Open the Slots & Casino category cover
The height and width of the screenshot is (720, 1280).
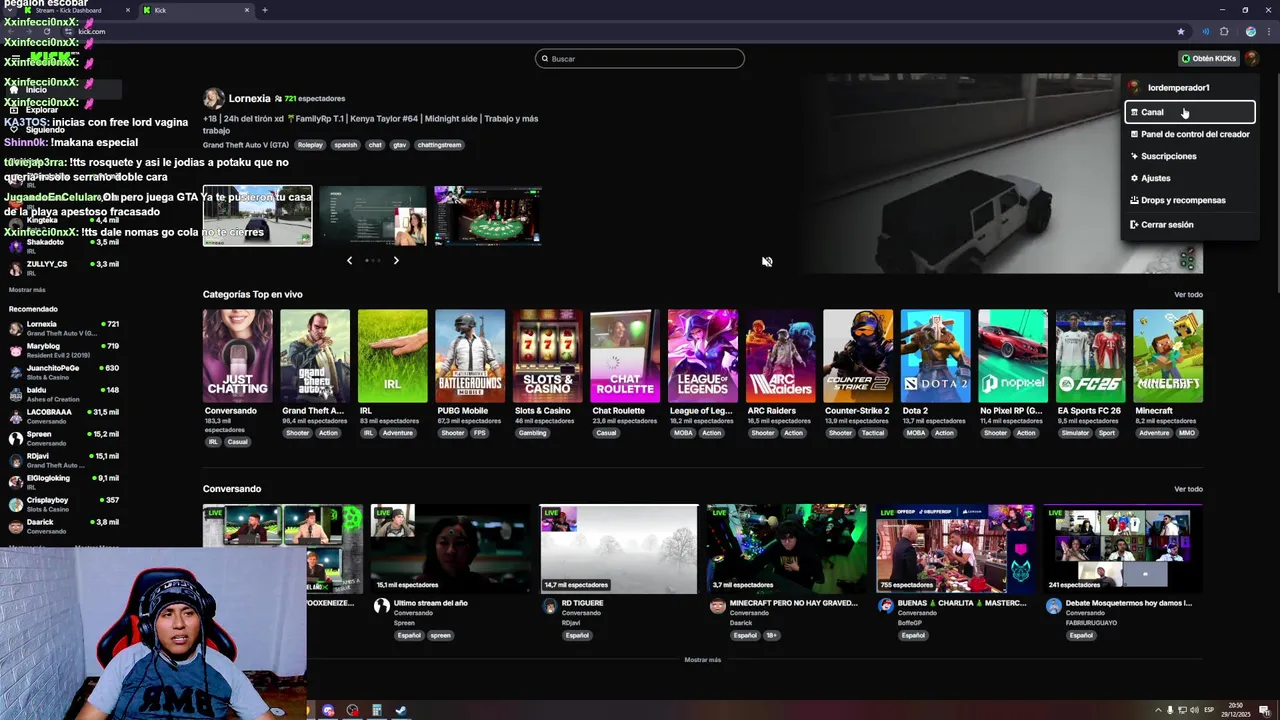pyautogui.click(x=547, y=356)
